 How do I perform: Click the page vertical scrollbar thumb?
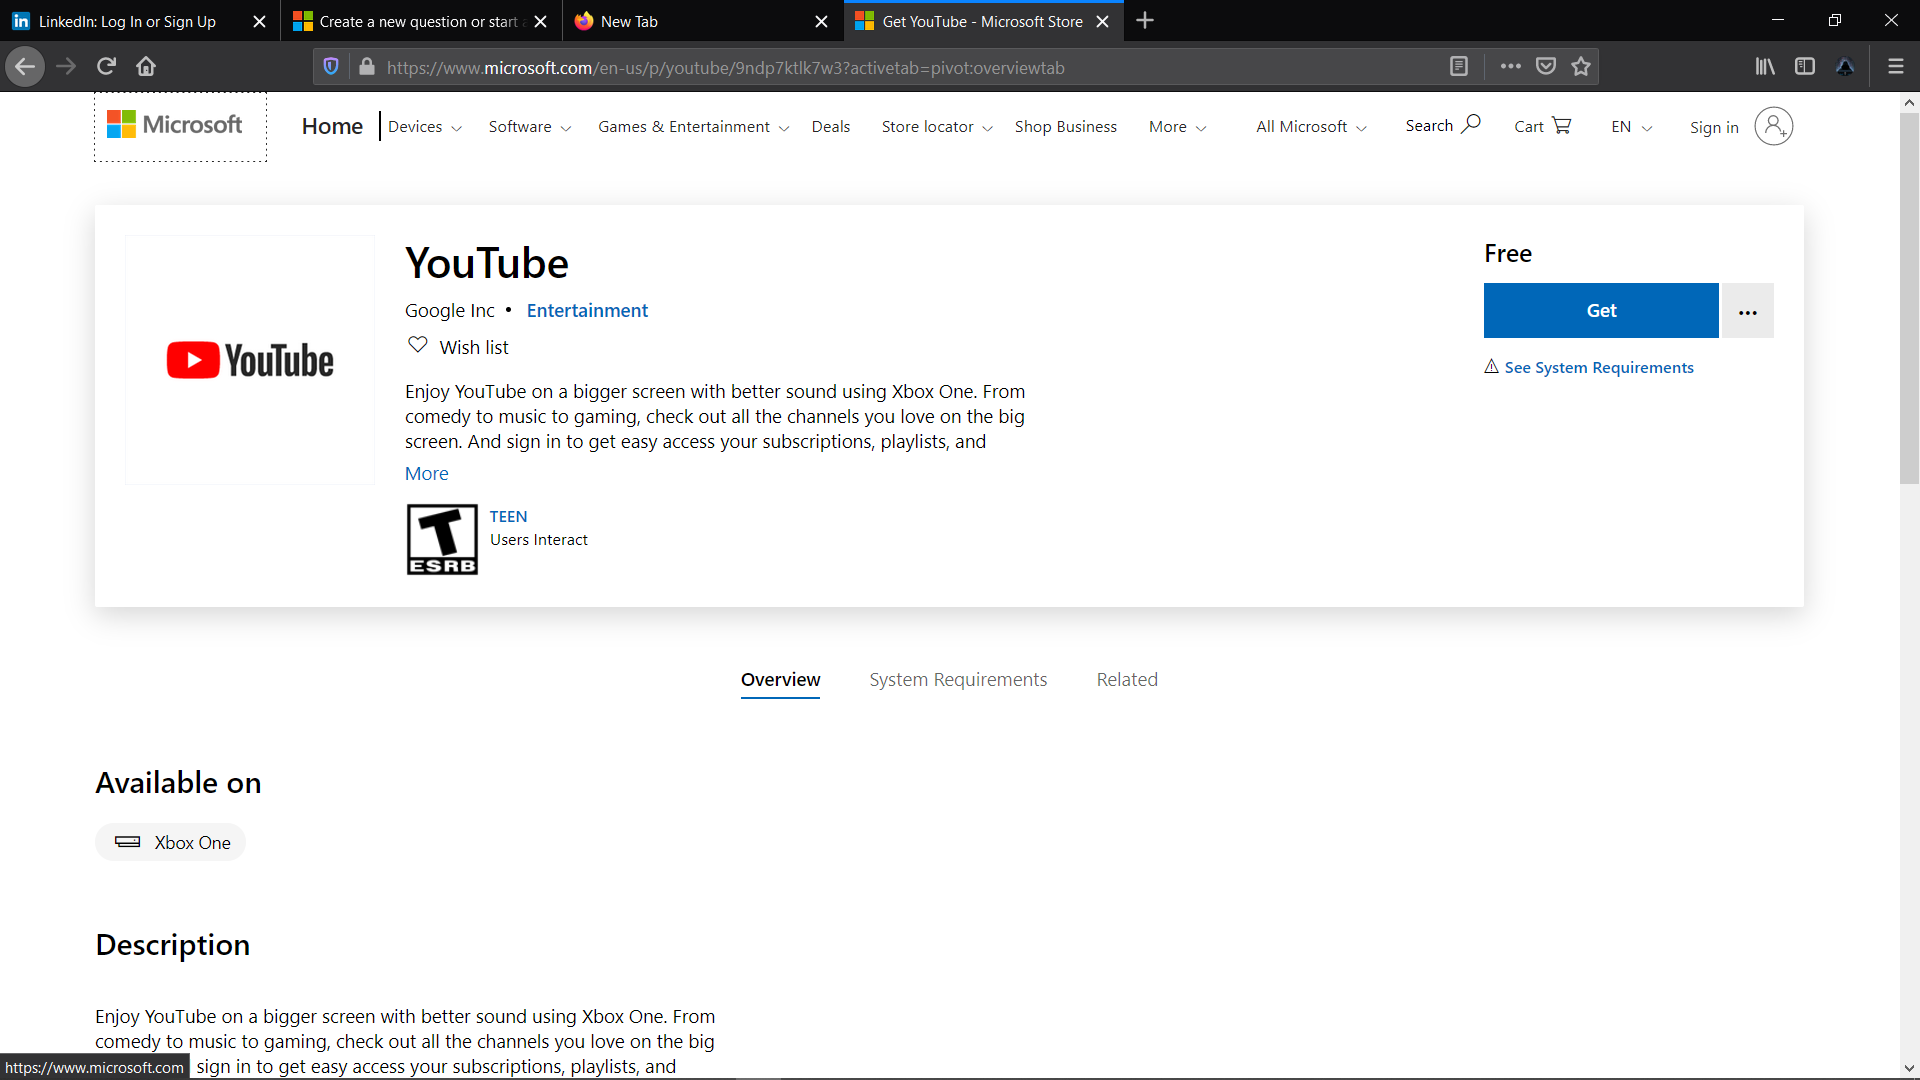tap(1909, 298)
